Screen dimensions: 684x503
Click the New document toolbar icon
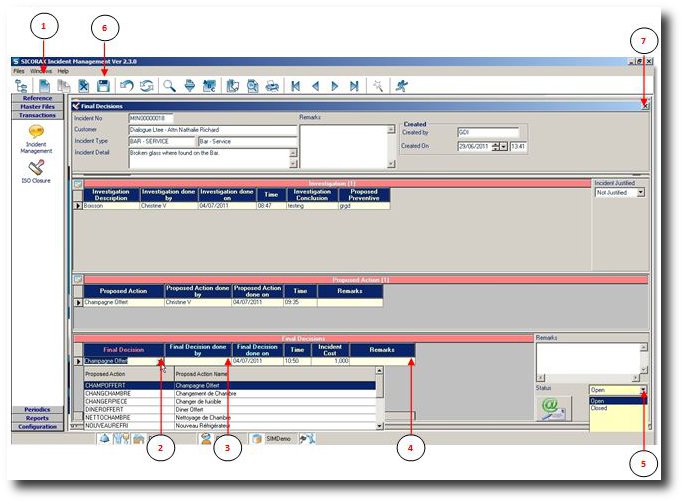click(x=43, y=86)
